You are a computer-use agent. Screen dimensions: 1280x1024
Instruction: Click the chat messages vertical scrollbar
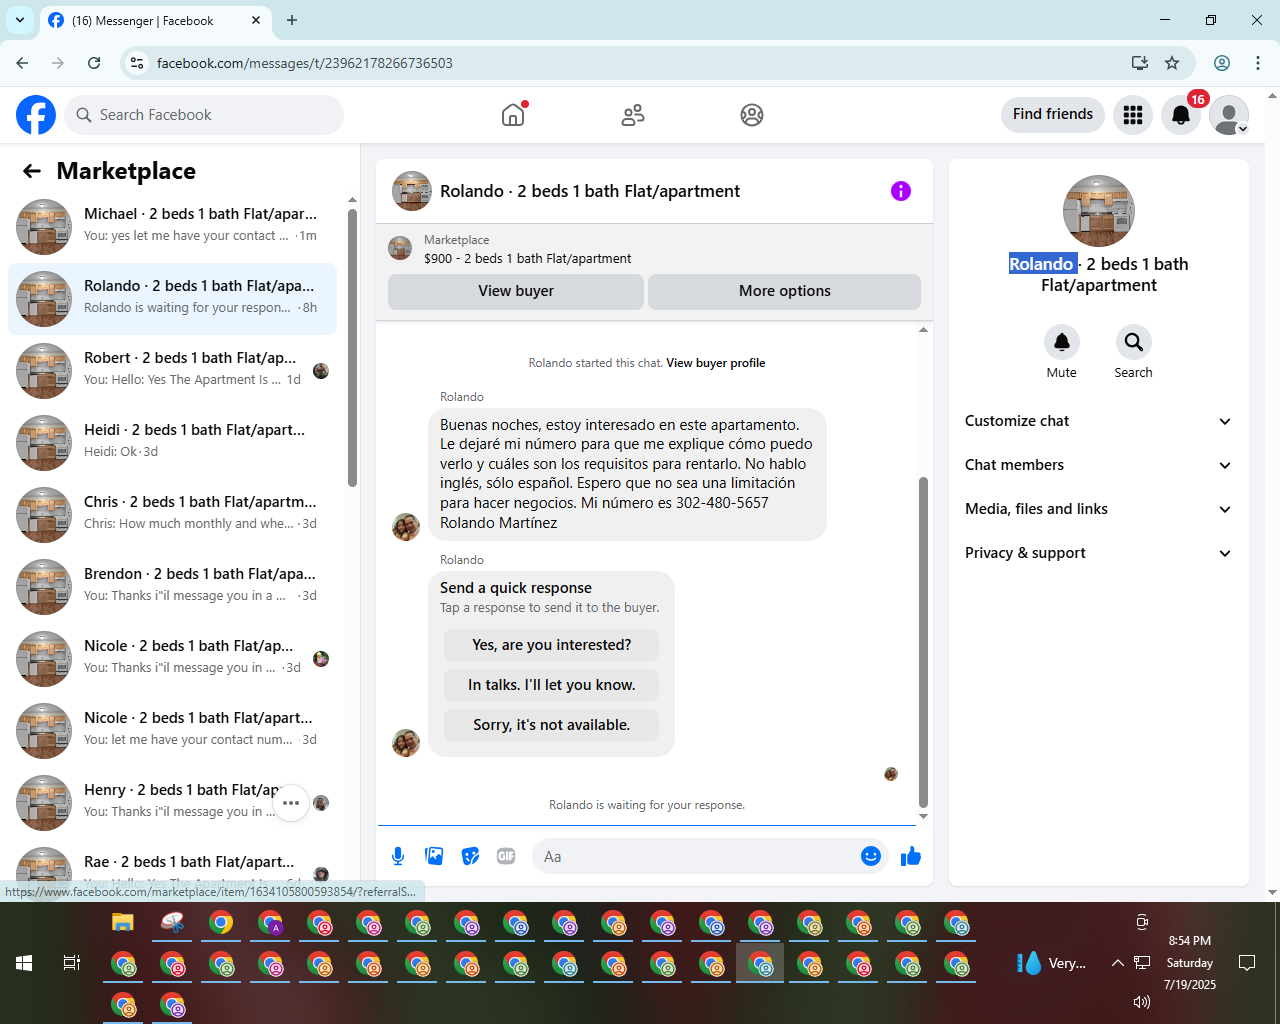click(x=923, y=640)
